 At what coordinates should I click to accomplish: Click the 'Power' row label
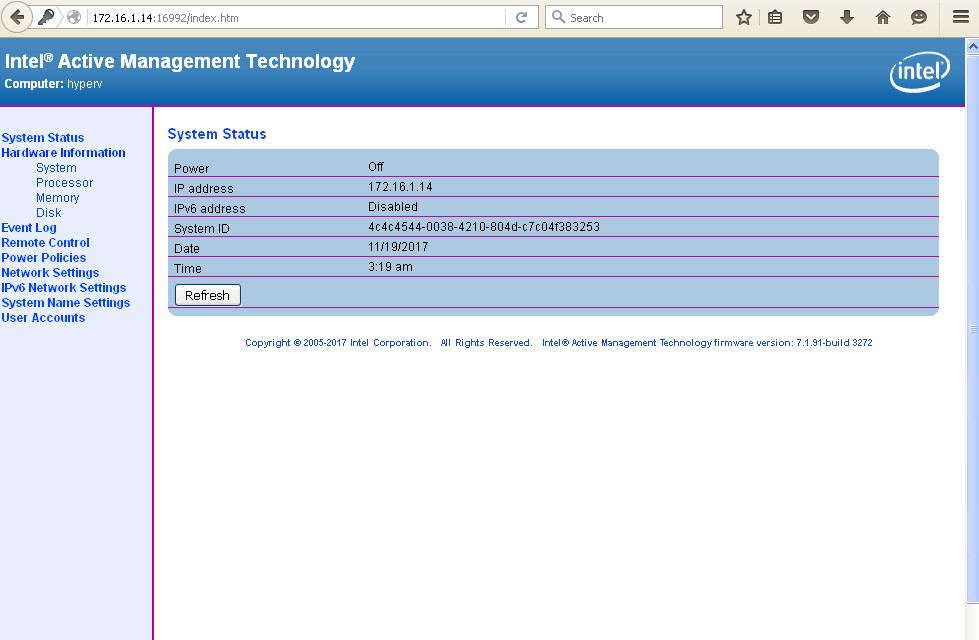[192, 169]
